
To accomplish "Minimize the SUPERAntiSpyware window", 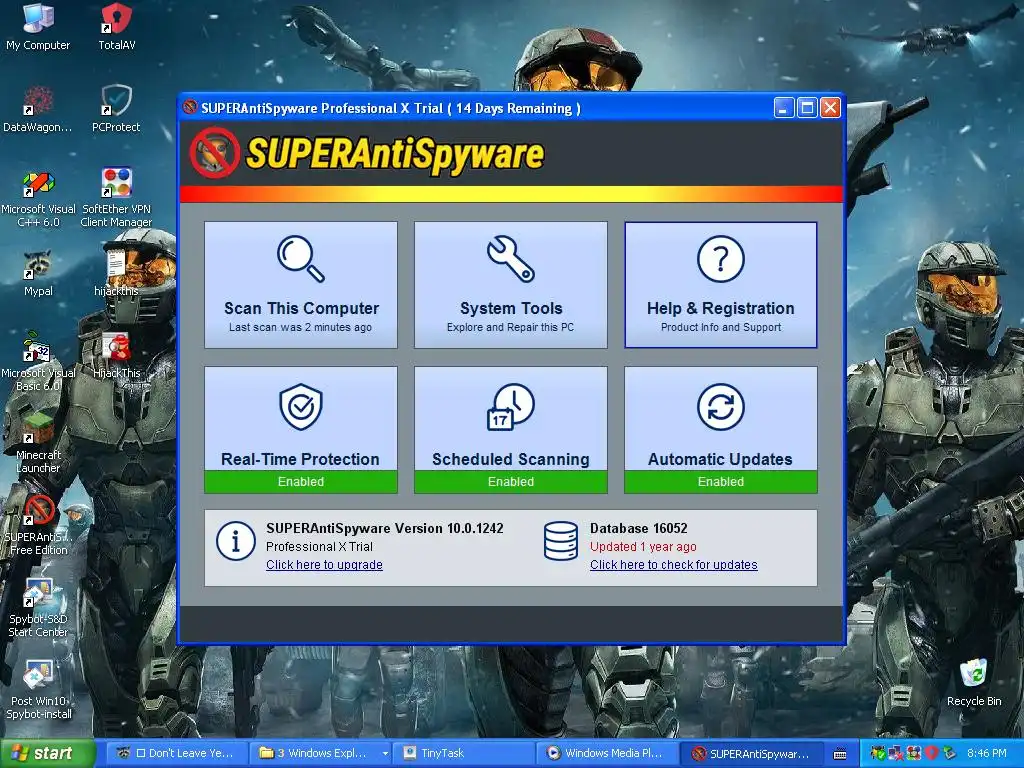I will coord(784,108).
